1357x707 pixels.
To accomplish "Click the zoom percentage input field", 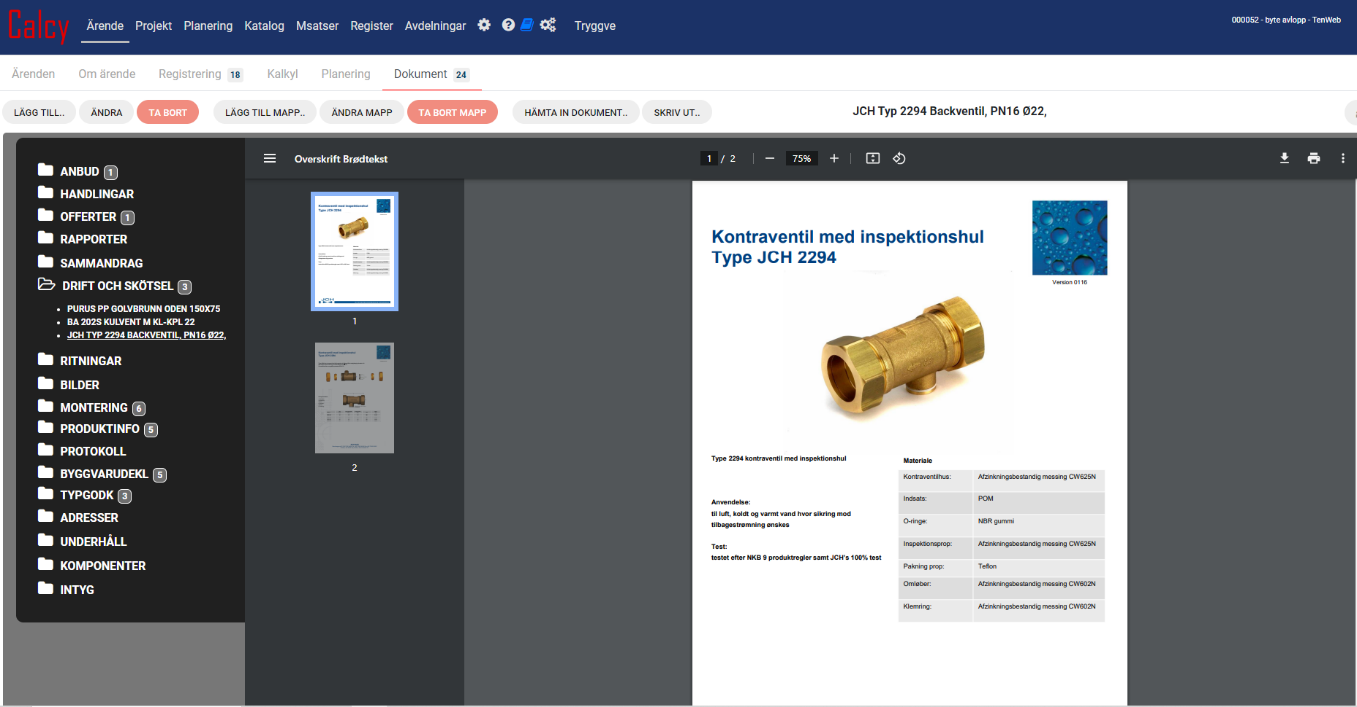I will click(801, 159).
